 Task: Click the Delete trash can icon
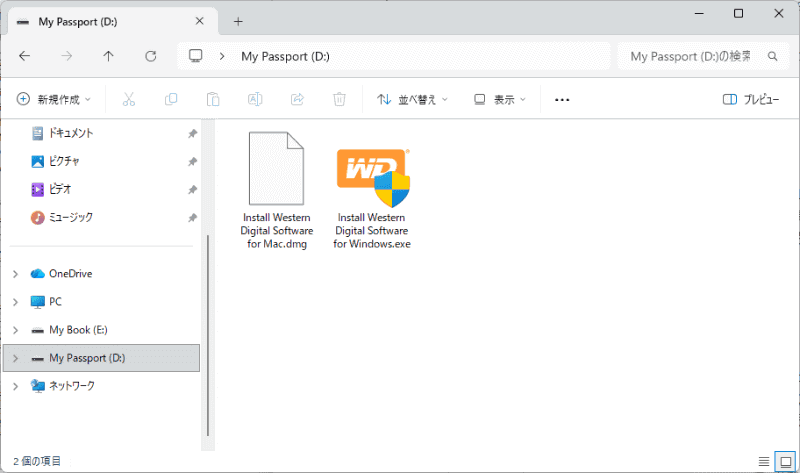pyautogui.click(x=339, y=99)
